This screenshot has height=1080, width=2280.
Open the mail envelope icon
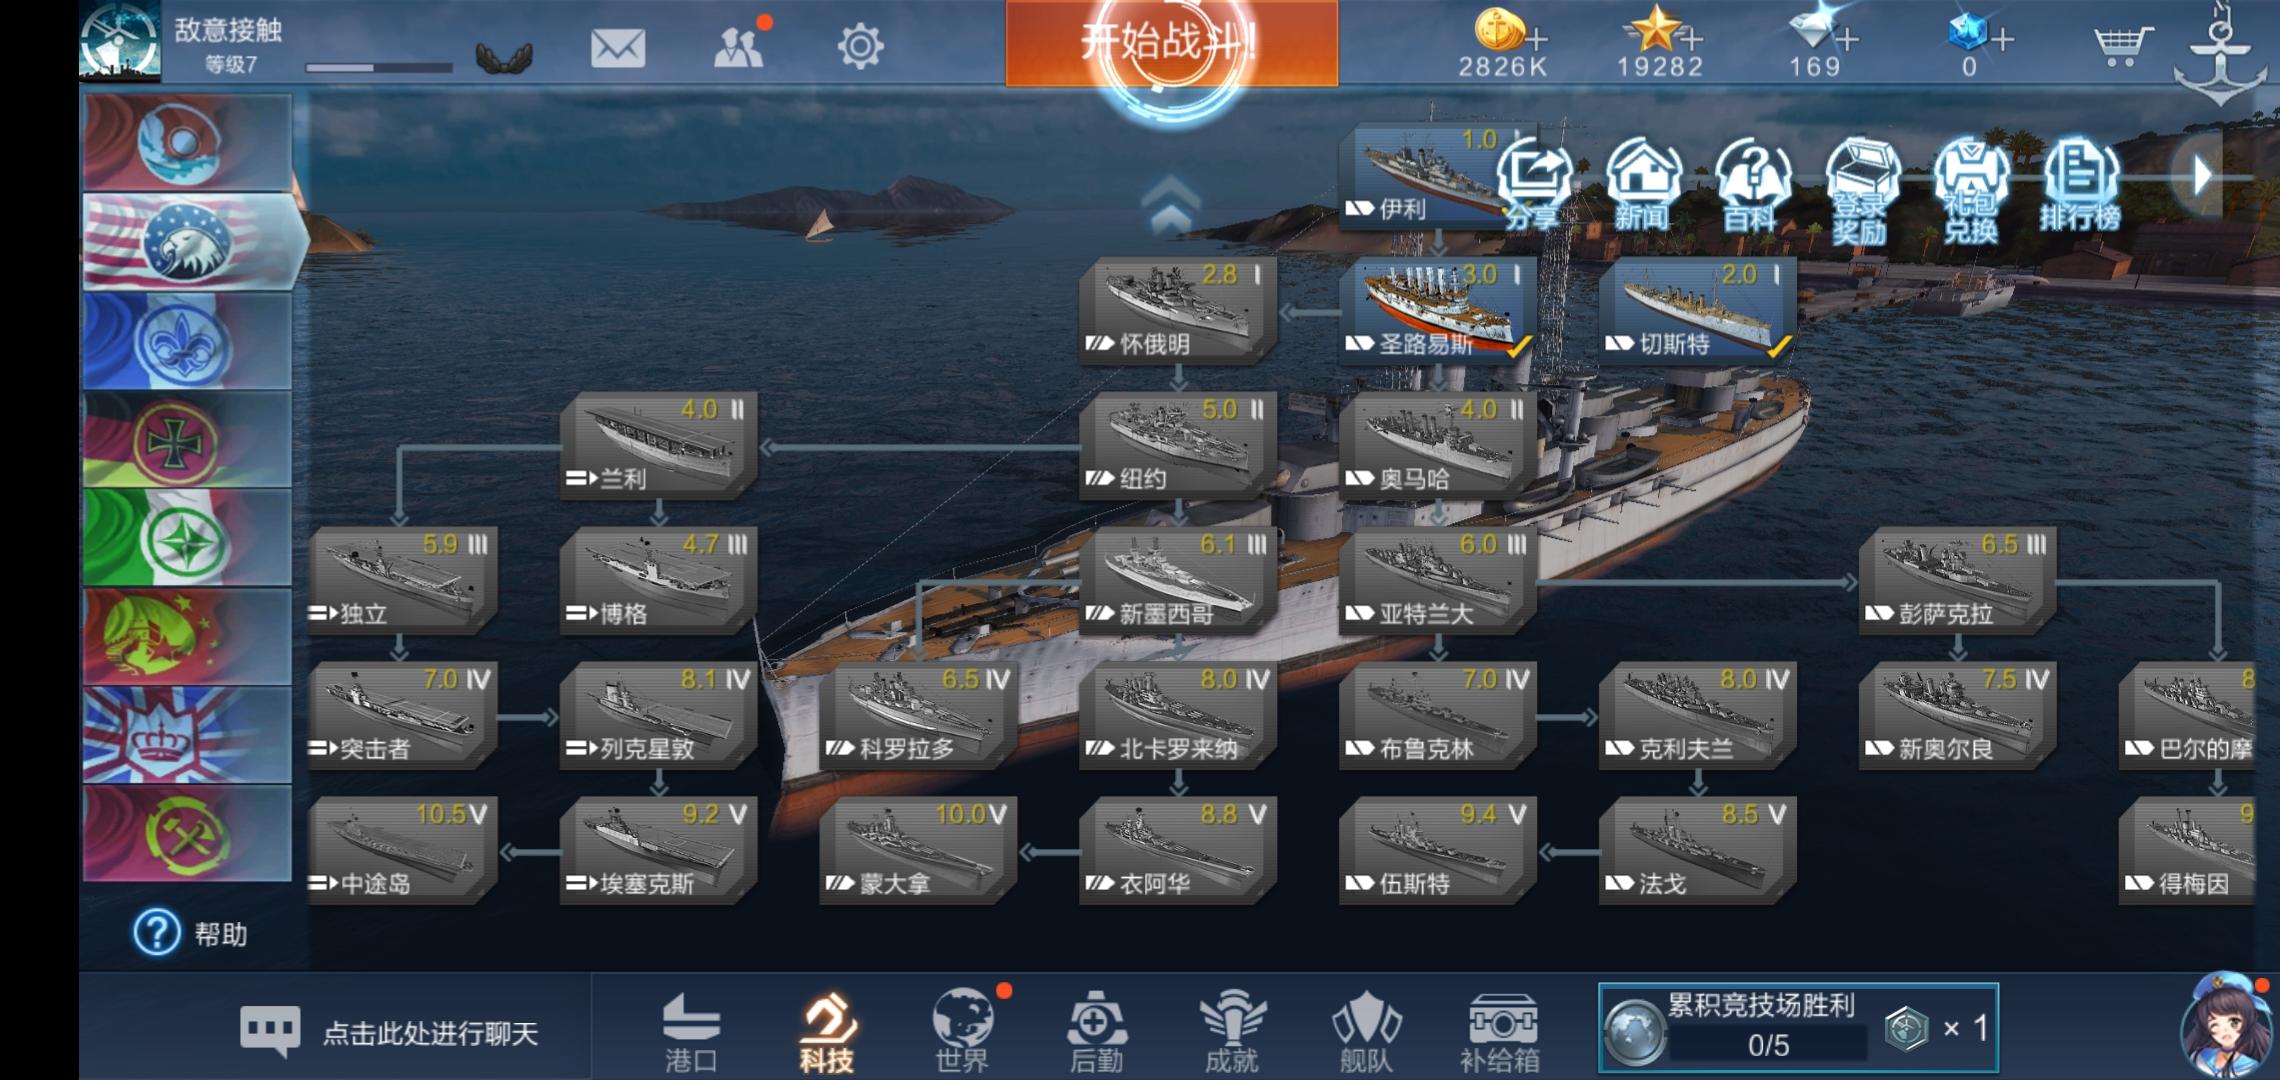point(617,47)
